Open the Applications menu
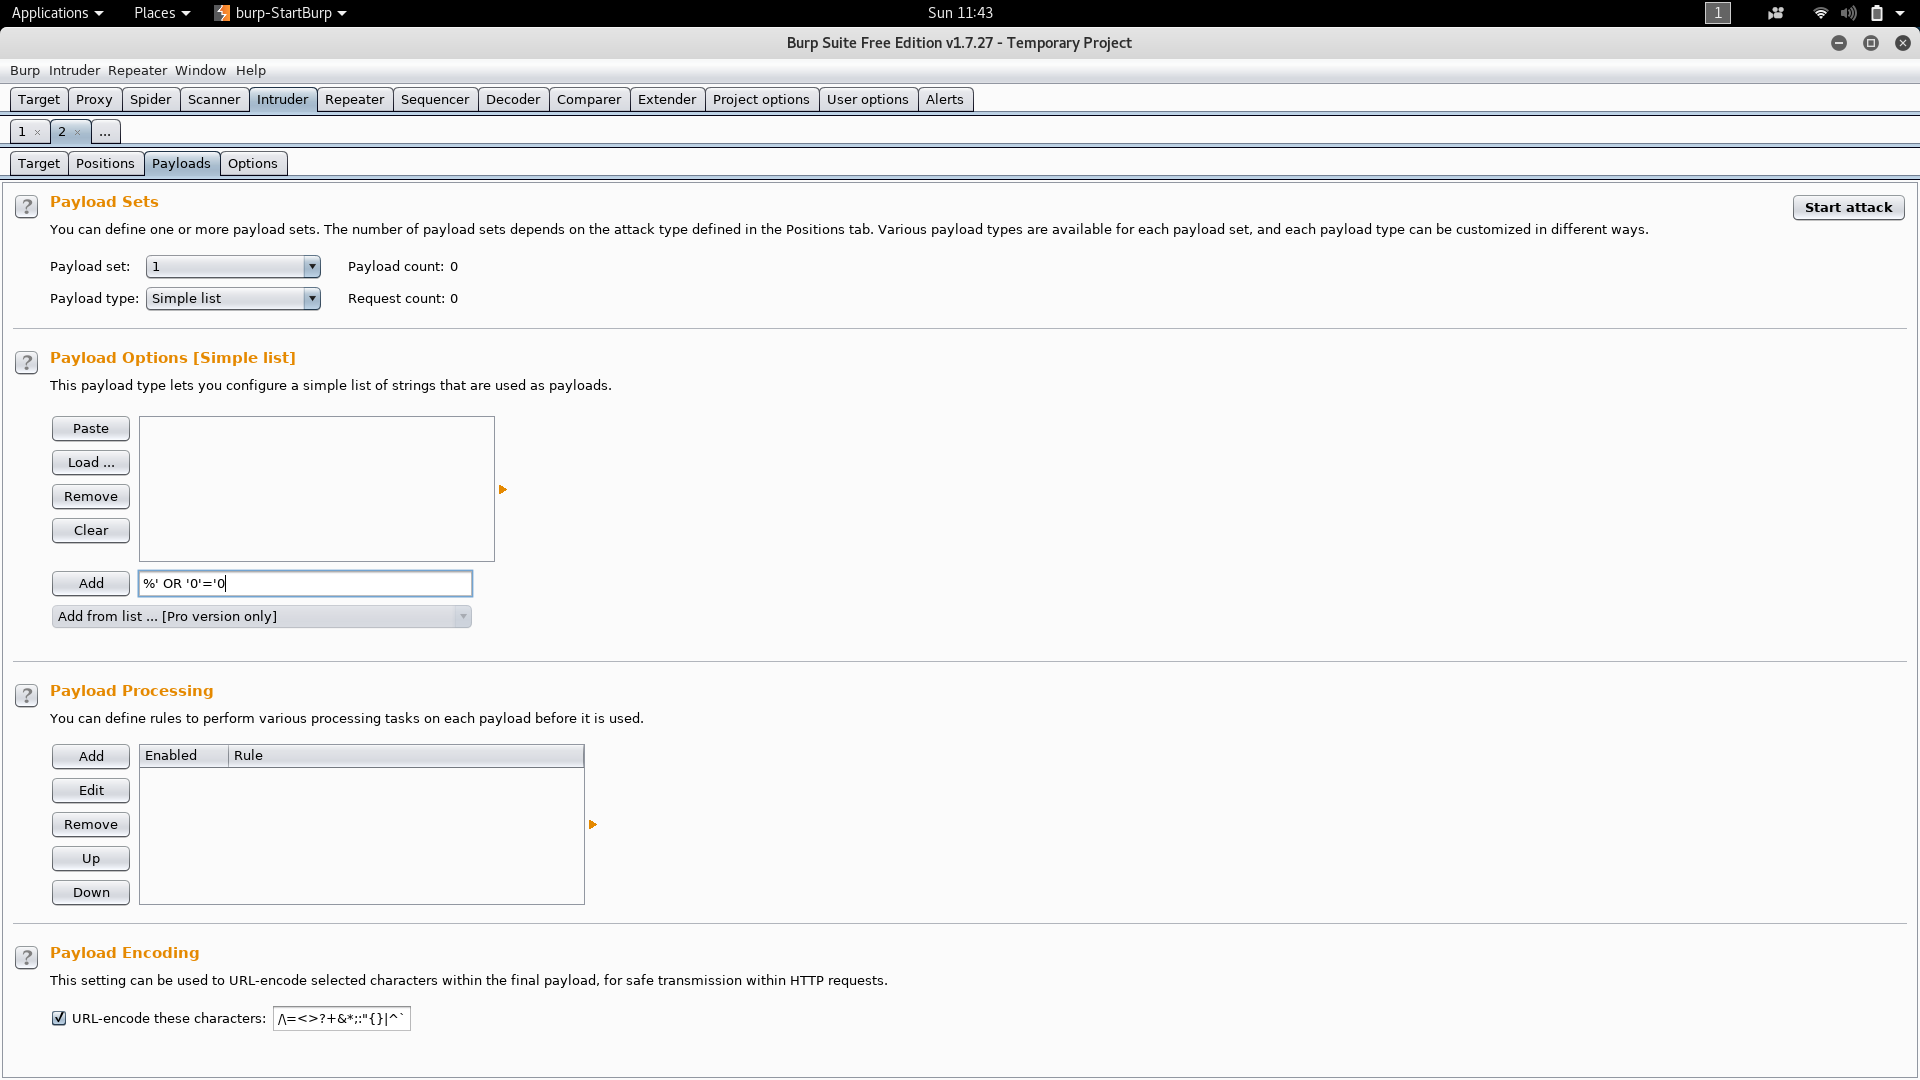Viewport: 1920px width, 1080px height. click(57, 13)
